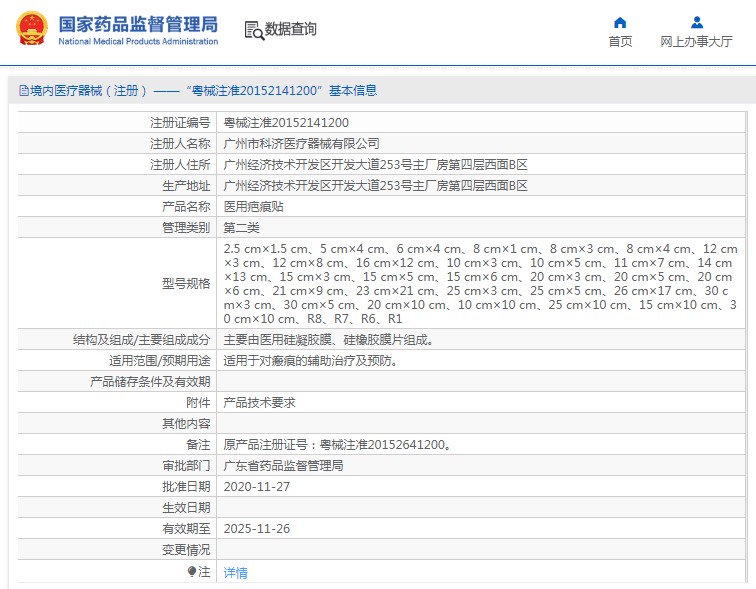This screenshot has width=756, height=589.
Task: Click the 型号规格 specifications text block
Action: [x=481, y=283]
